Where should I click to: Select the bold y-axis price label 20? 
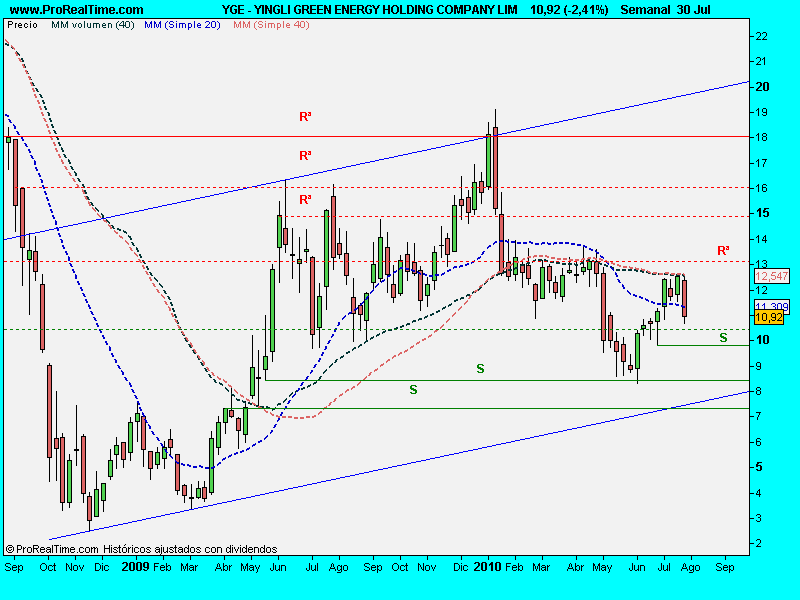click(x=762, y=87)
